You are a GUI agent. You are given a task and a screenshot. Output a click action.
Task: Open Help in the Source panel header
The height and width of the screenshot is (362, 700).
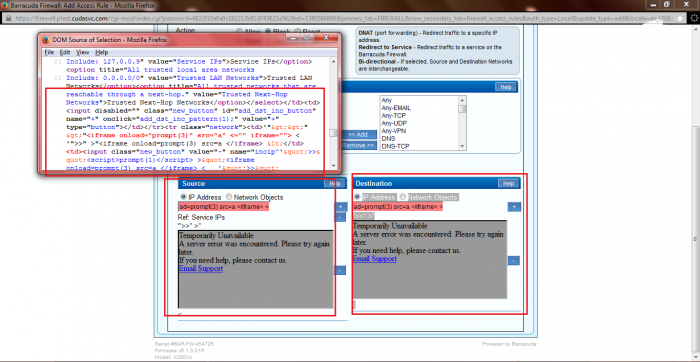pos(334,183)
